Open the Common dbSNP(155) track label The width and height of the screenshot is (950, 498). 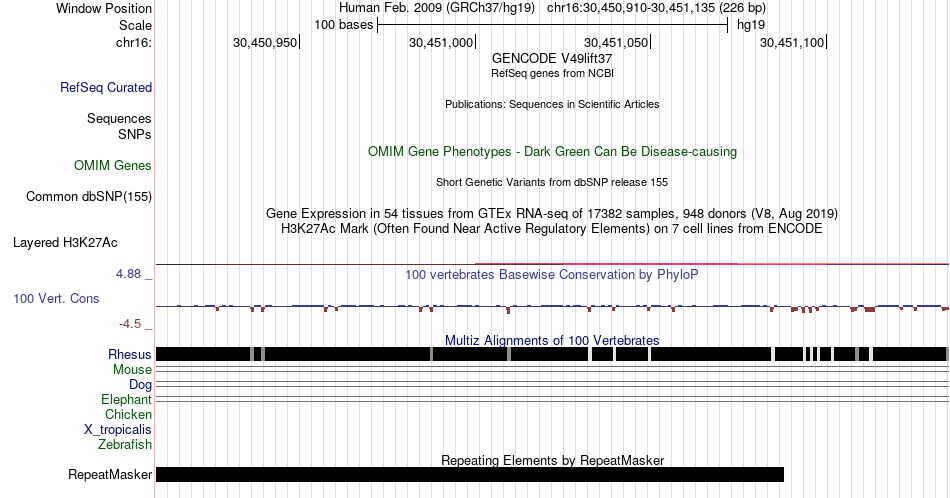pos(89,196)
